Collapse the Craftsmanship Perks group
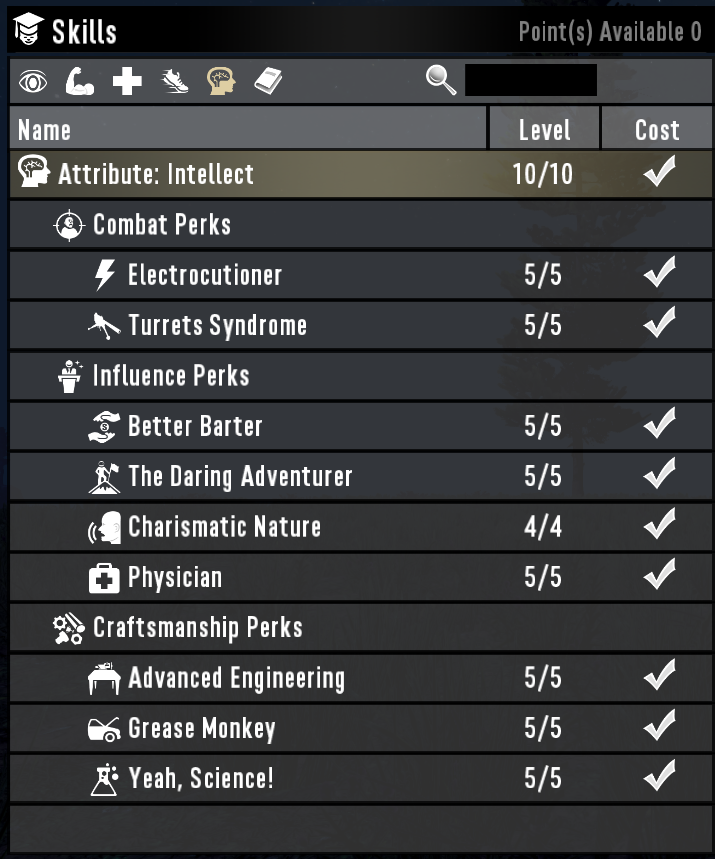The height and width of the screenshot is (859, 715). (x=361, y=628)
